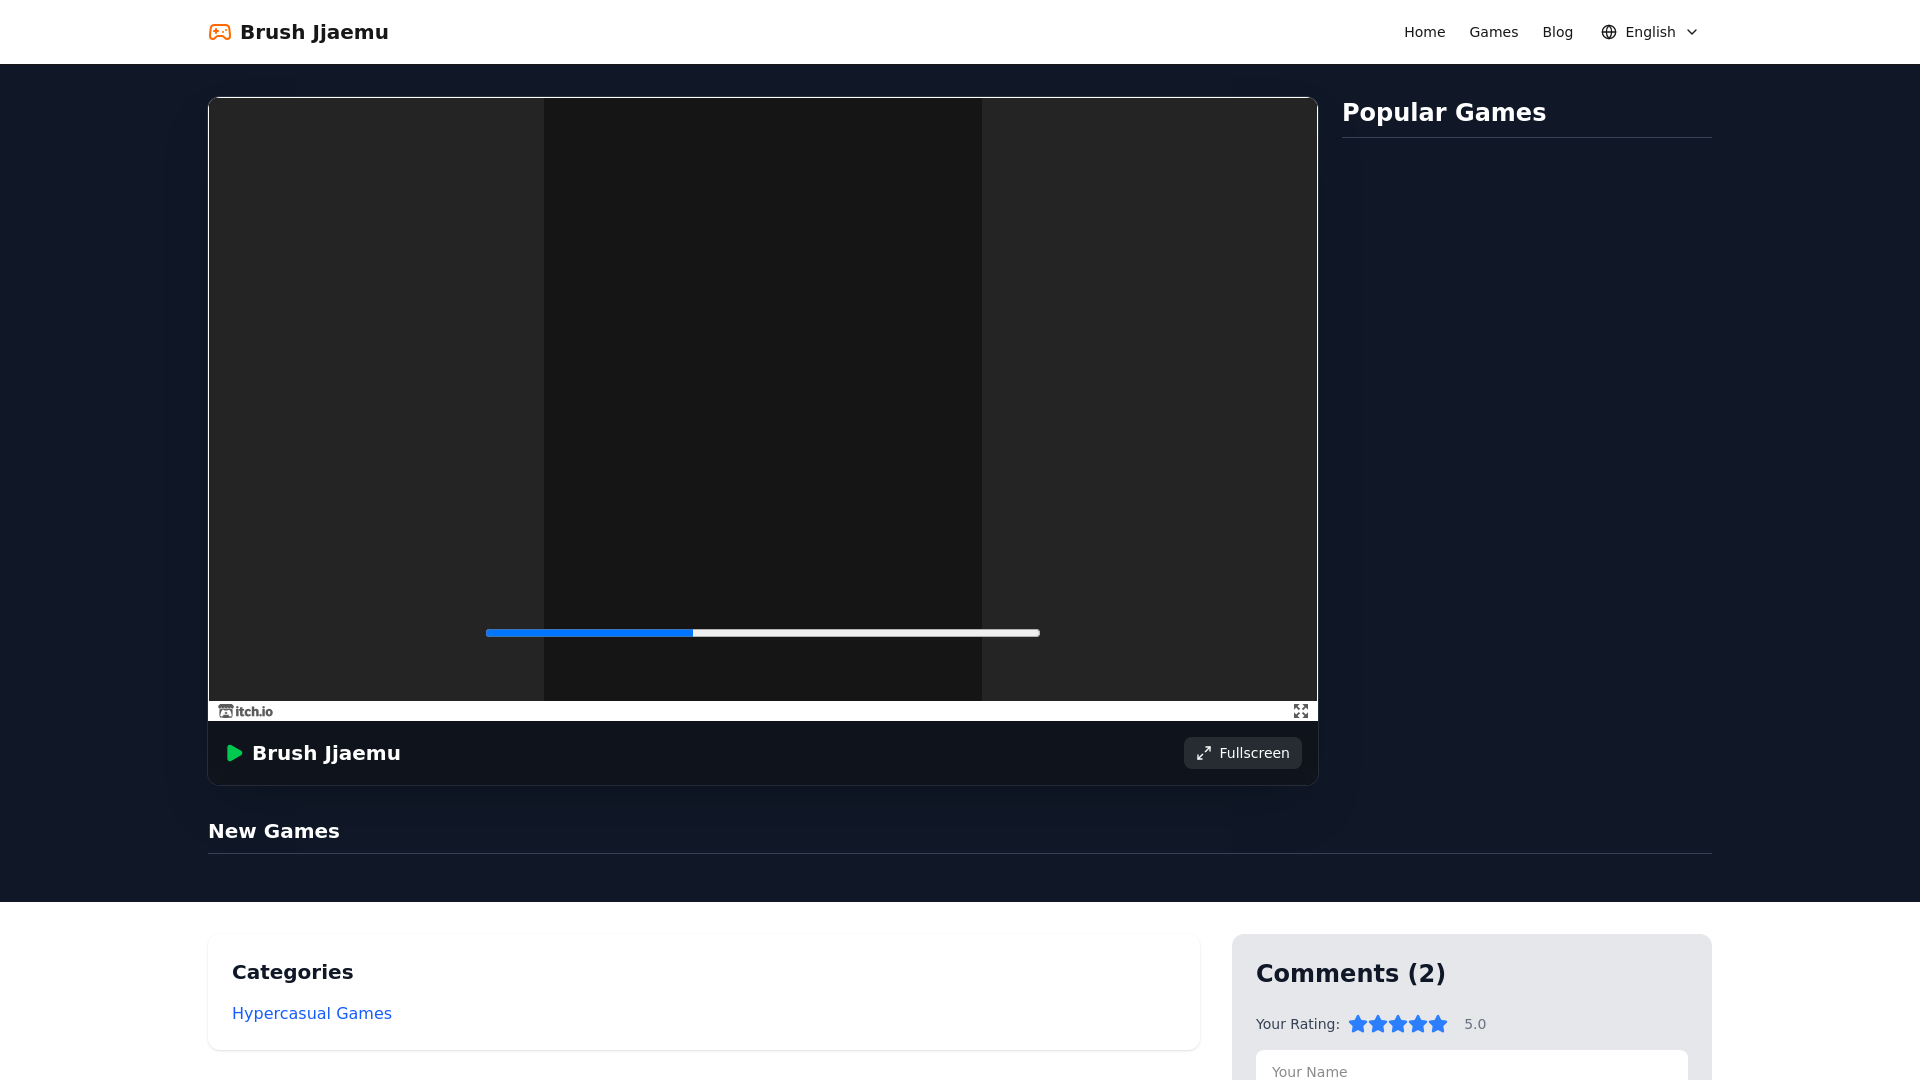1920x1080 pixels.
Task: Select the third rating star
Action: (x=1398, y=1024)
